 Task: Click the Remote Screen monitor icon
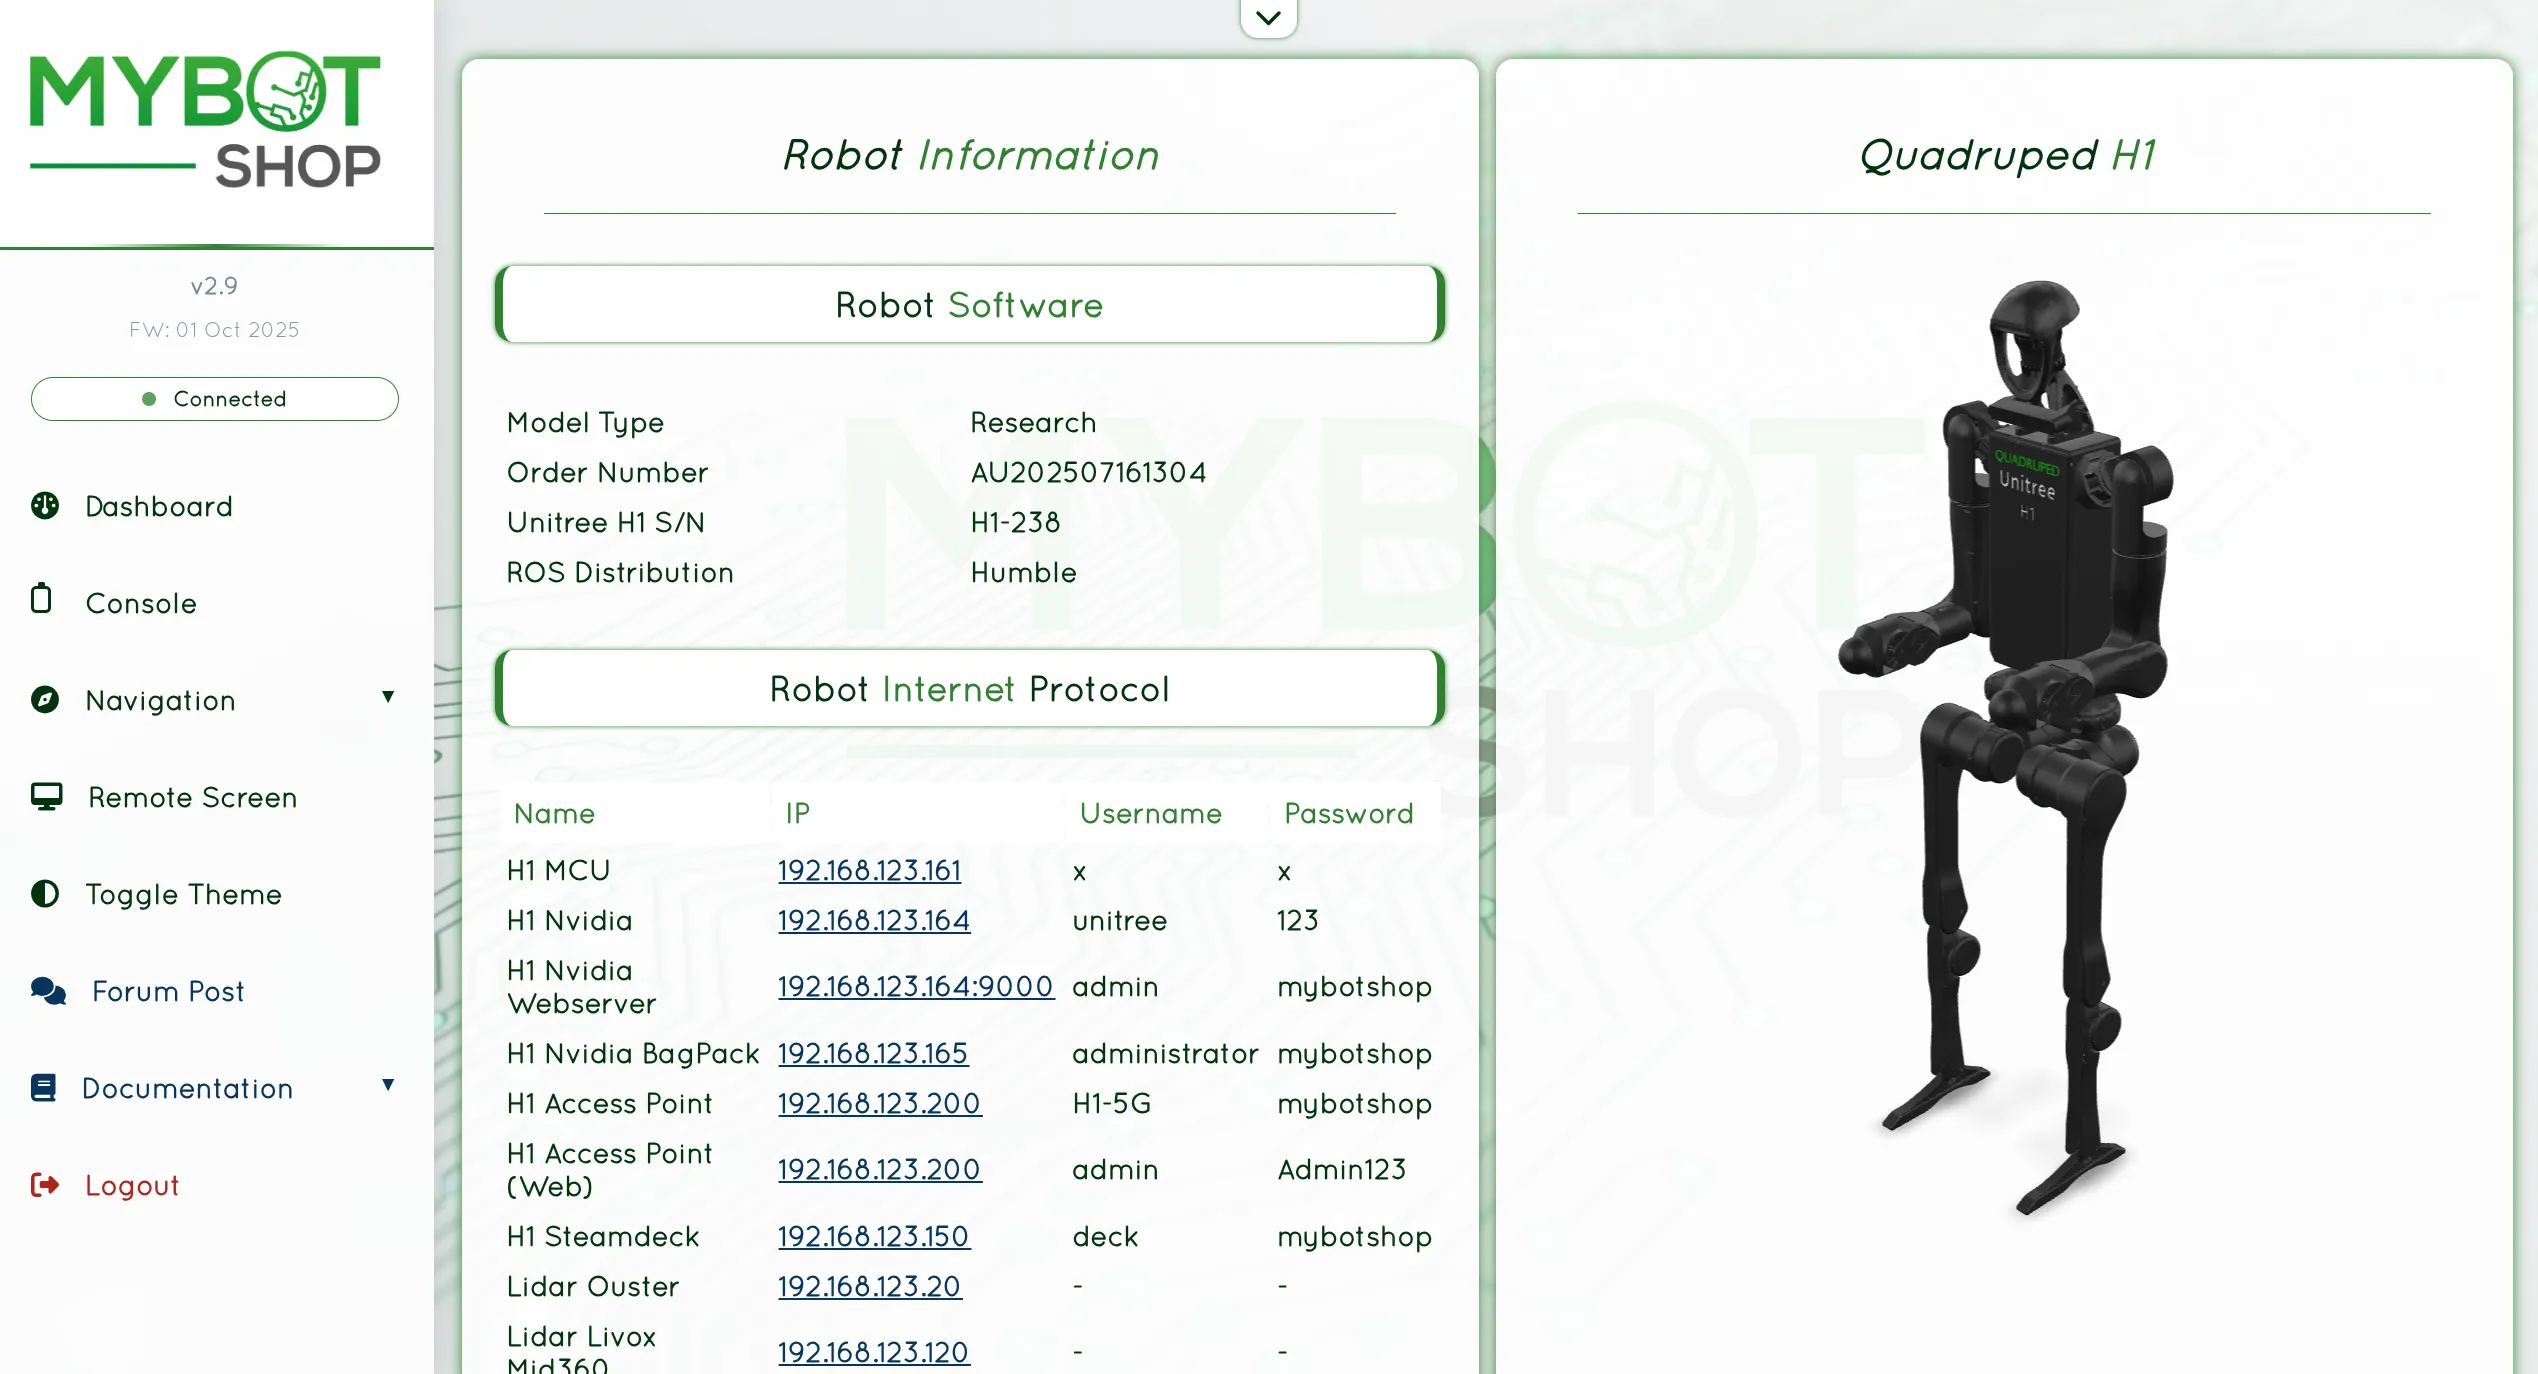click(x=46, y=796)
